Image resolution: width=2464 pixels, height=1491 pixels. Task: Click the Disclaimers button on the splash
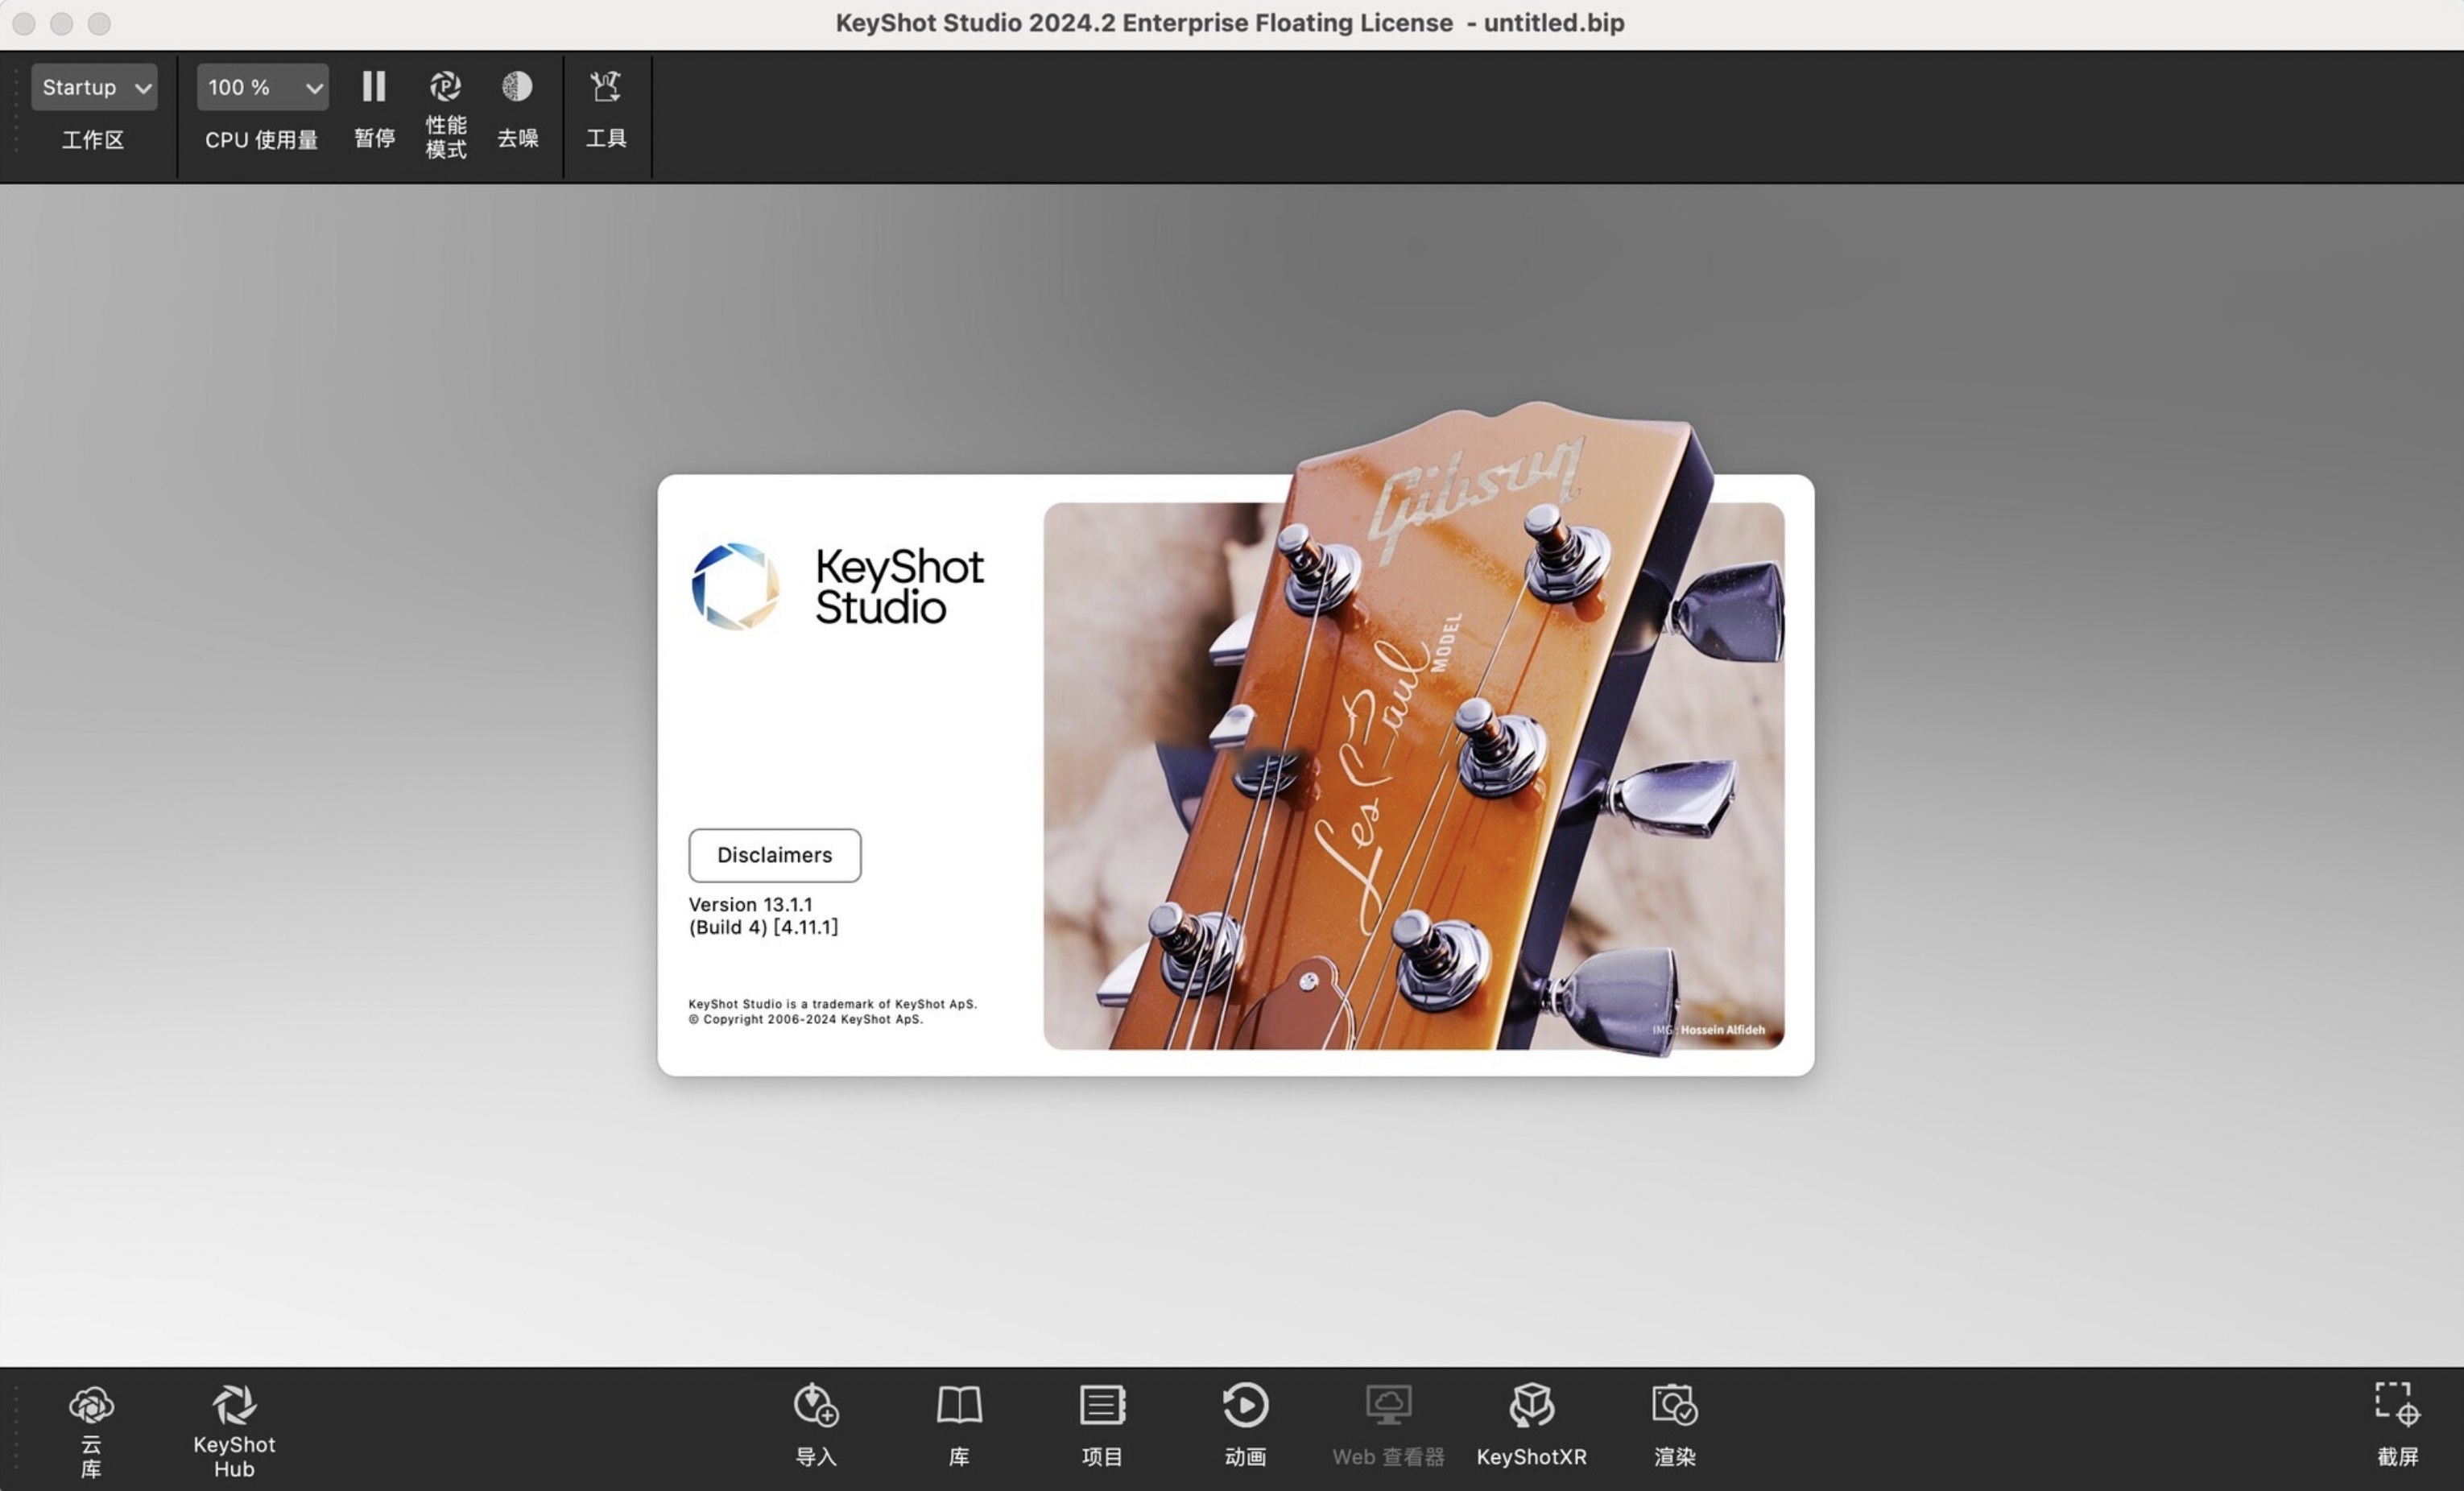tap(774, 855)
